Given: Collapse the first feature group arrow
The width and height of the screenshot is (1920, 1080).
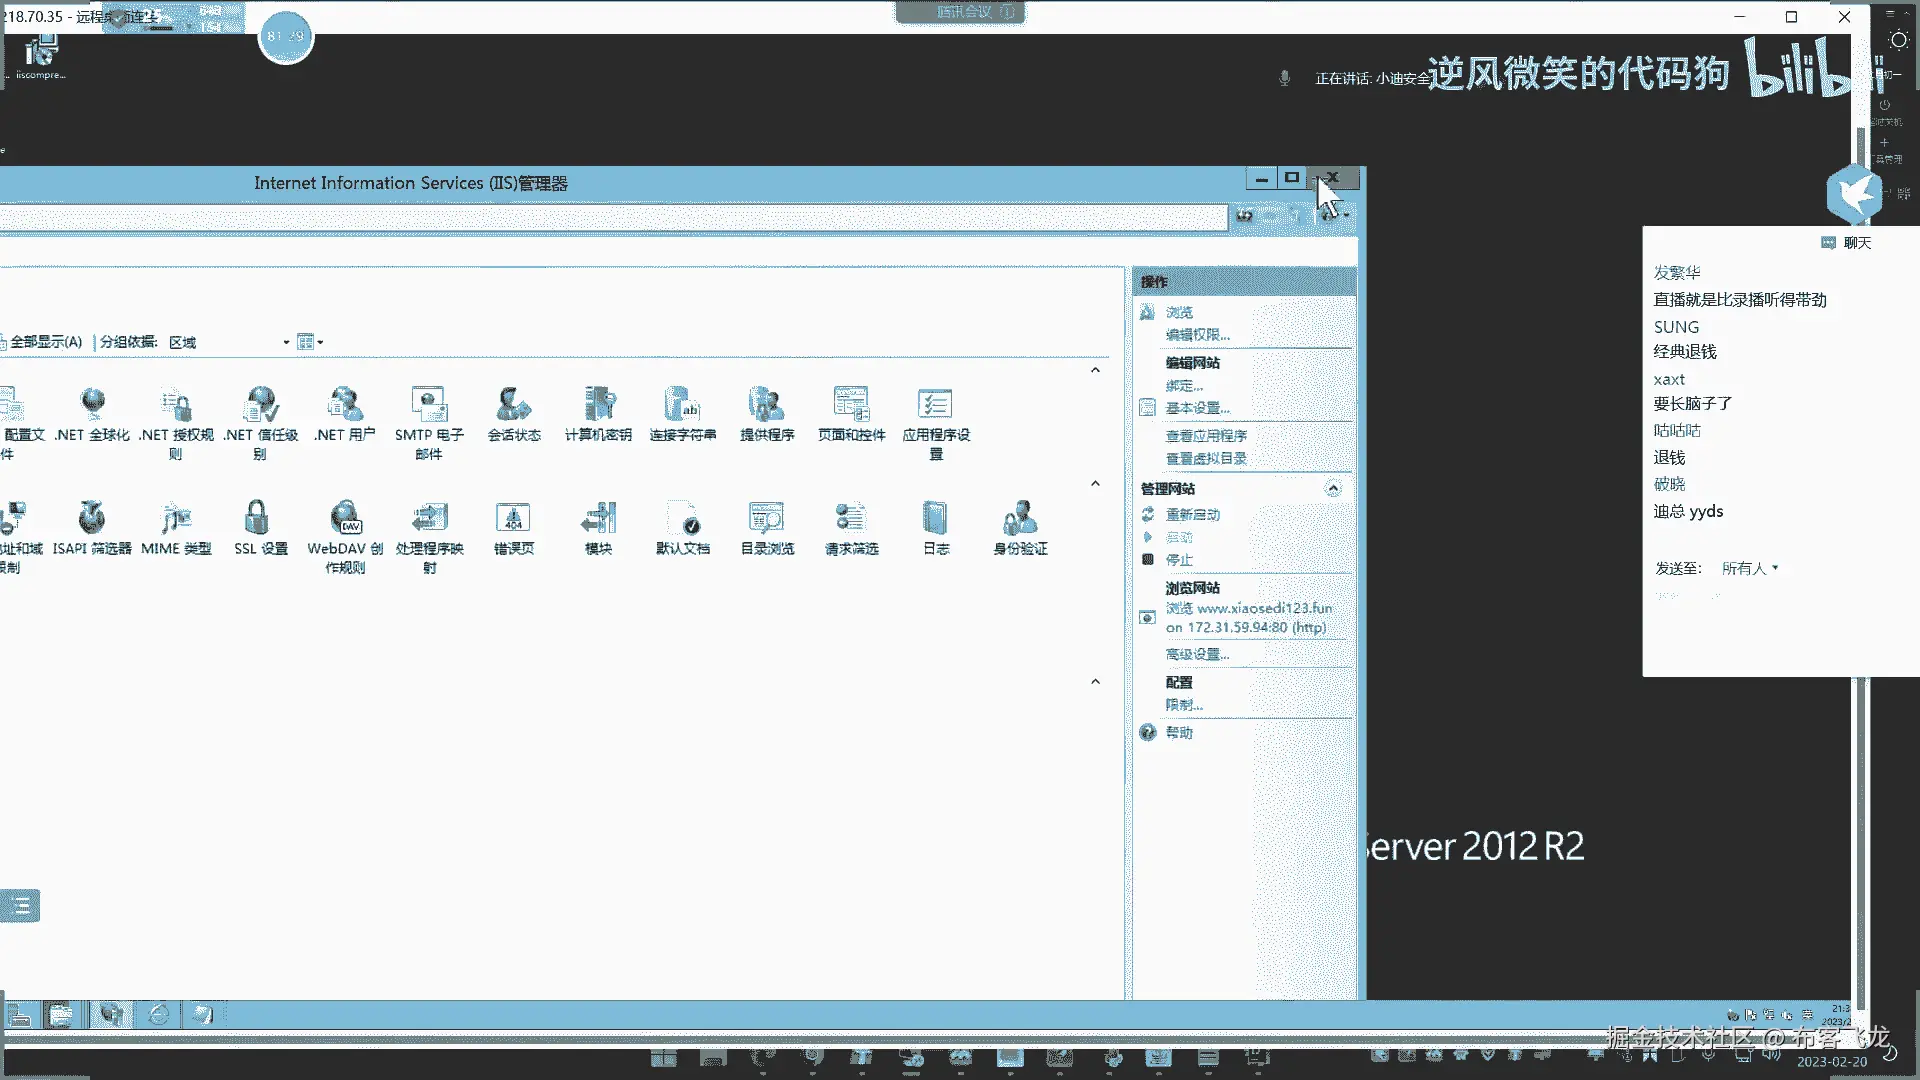Looking at the screenshot, I should (x=1095, y=370).
